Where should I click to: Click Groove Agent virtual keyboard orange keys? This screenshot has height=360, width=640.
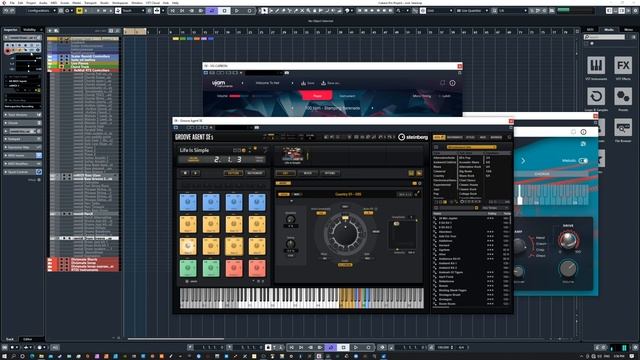tap(347, 298)
